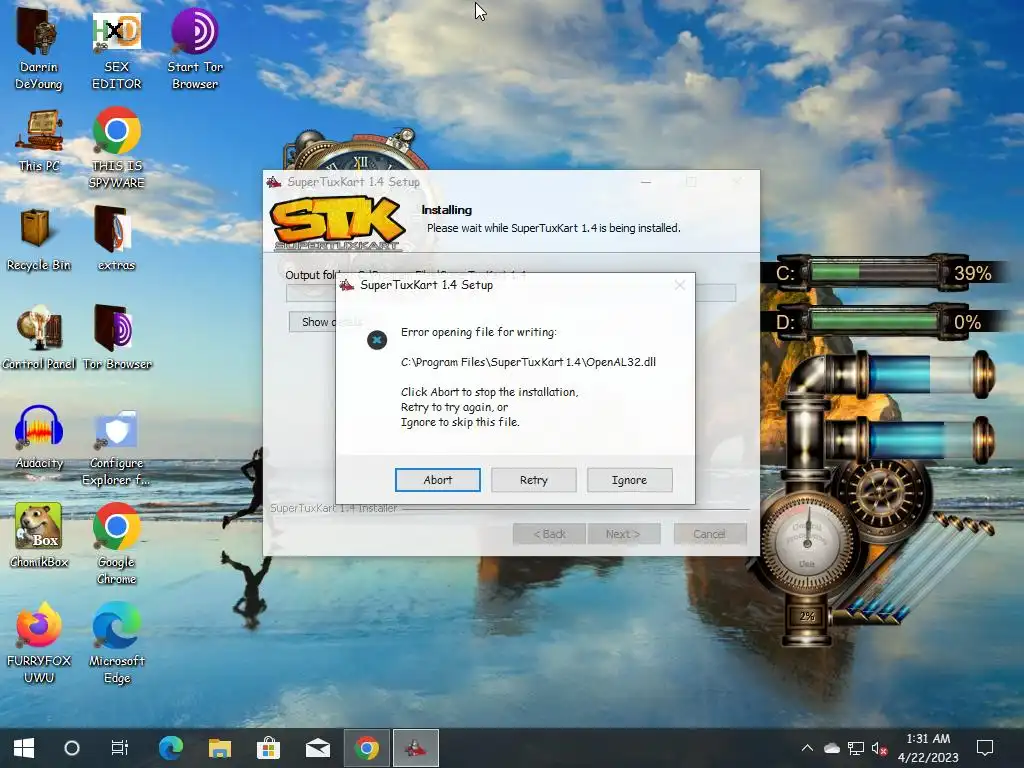Launch Audacity from the desktop
The image size is (1024, 768).
tap(39, 438)
